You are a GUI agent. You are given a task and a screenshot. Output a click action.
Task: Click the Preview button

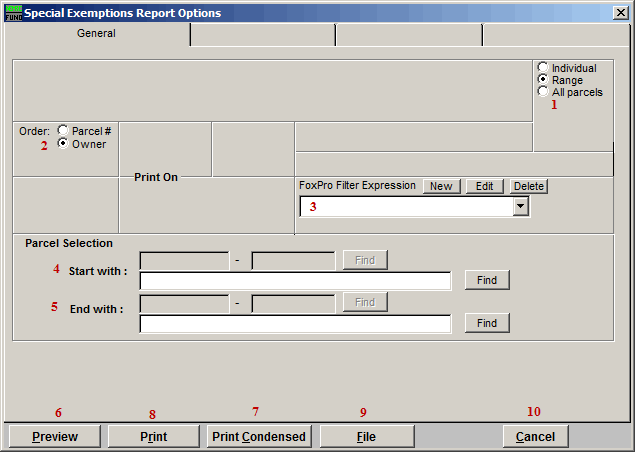[x=55, y=437]
